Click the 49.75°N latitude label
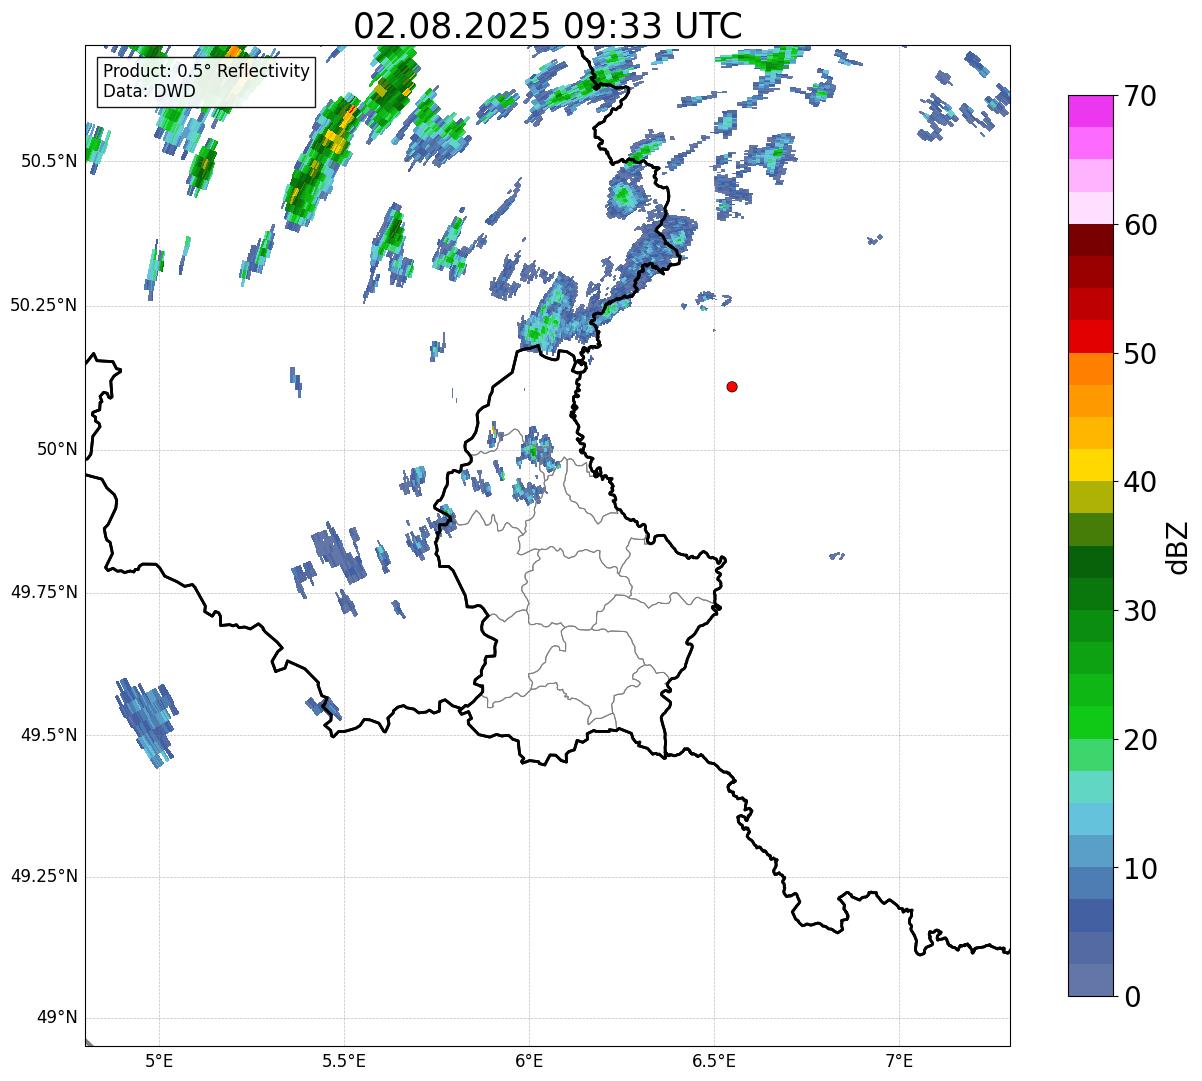The width and height of the screenshot is (1202, 1081). tap(43, 592)
